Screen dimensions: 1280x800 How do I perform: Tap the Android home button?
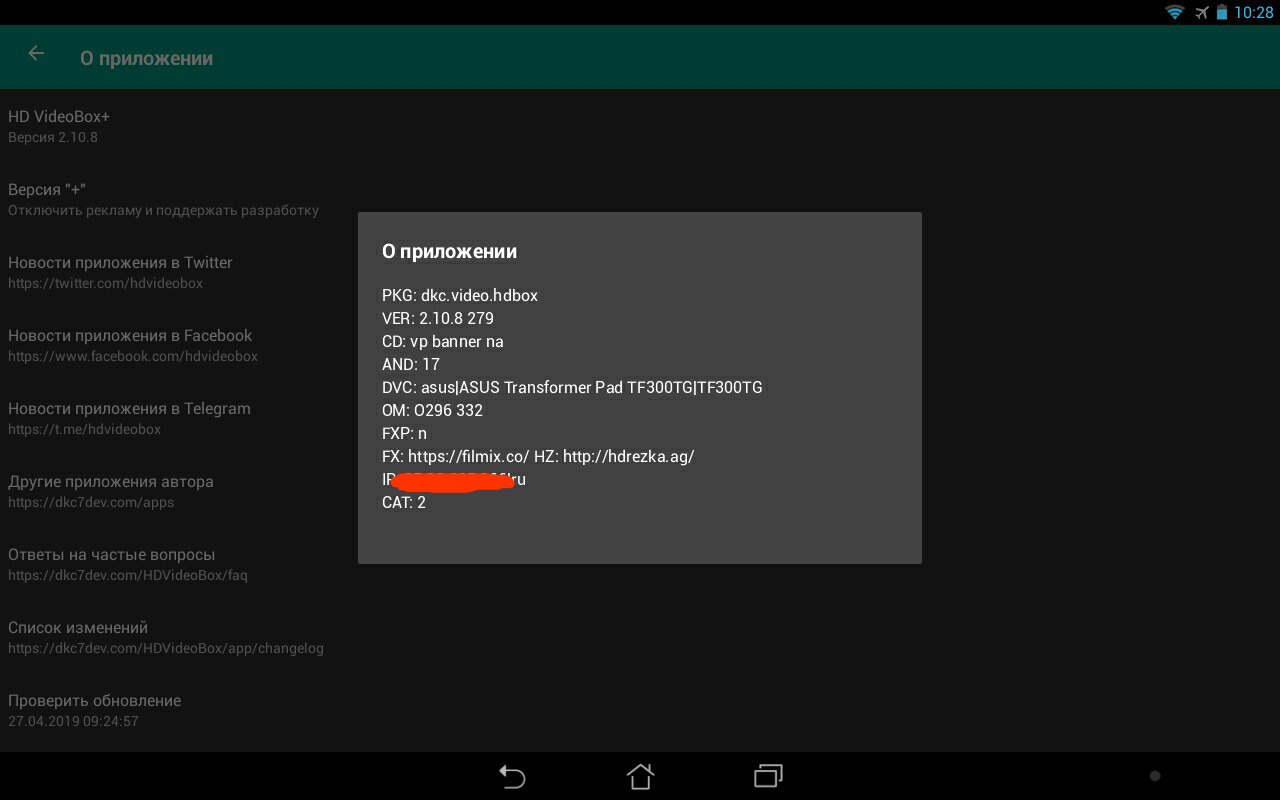[640, 776]
